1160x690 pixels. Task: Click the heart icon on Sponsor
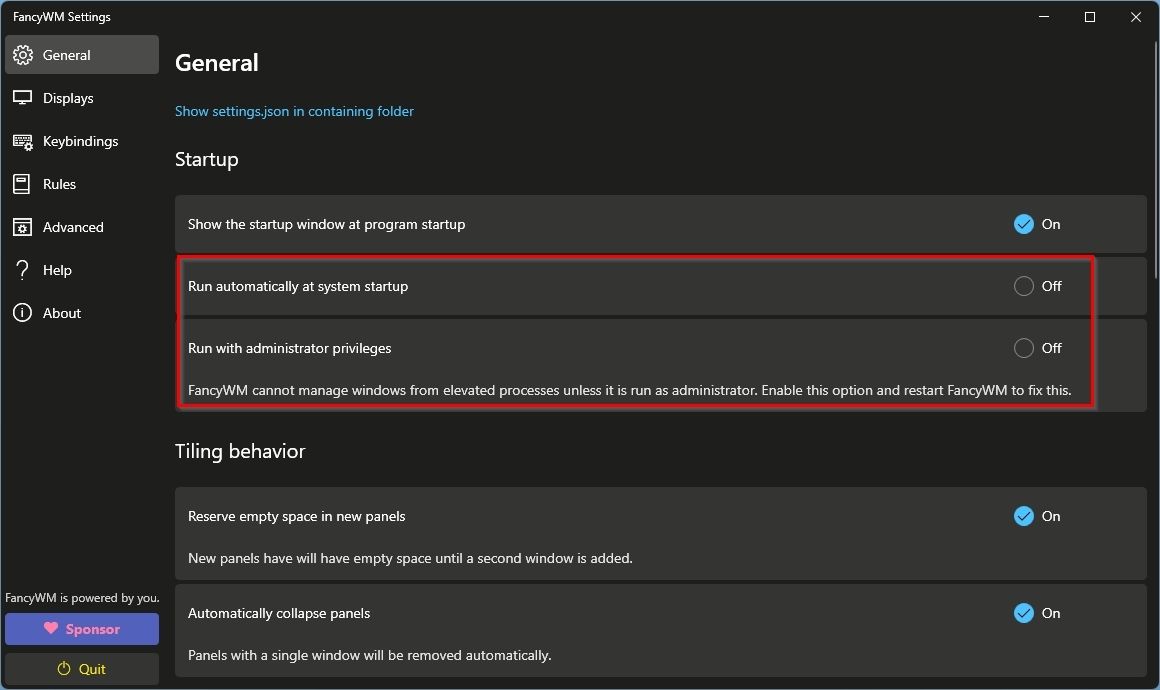click(x=53, y=628)
